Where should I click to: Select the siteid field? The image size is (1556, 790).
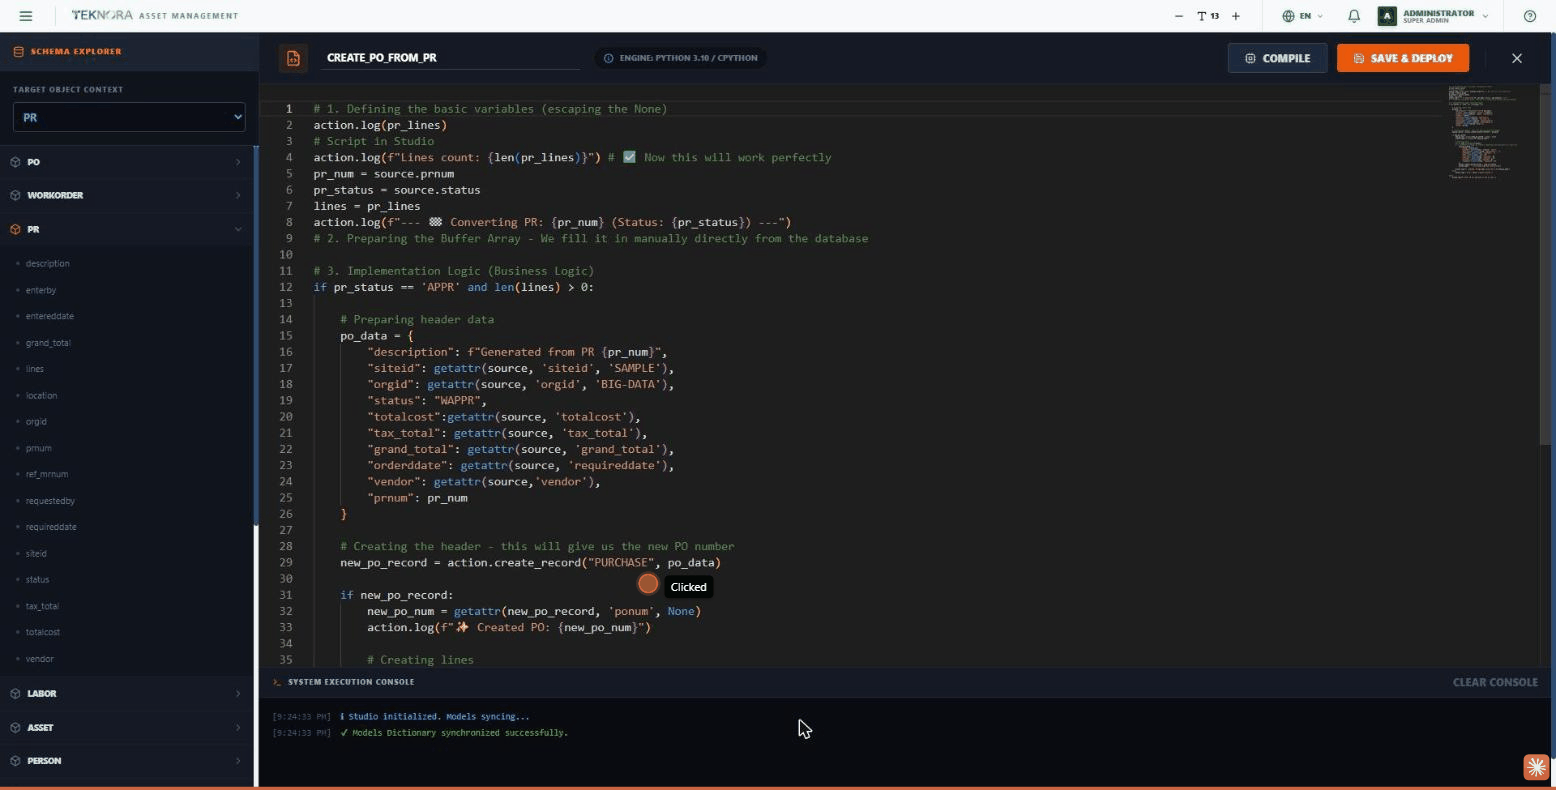36,553
